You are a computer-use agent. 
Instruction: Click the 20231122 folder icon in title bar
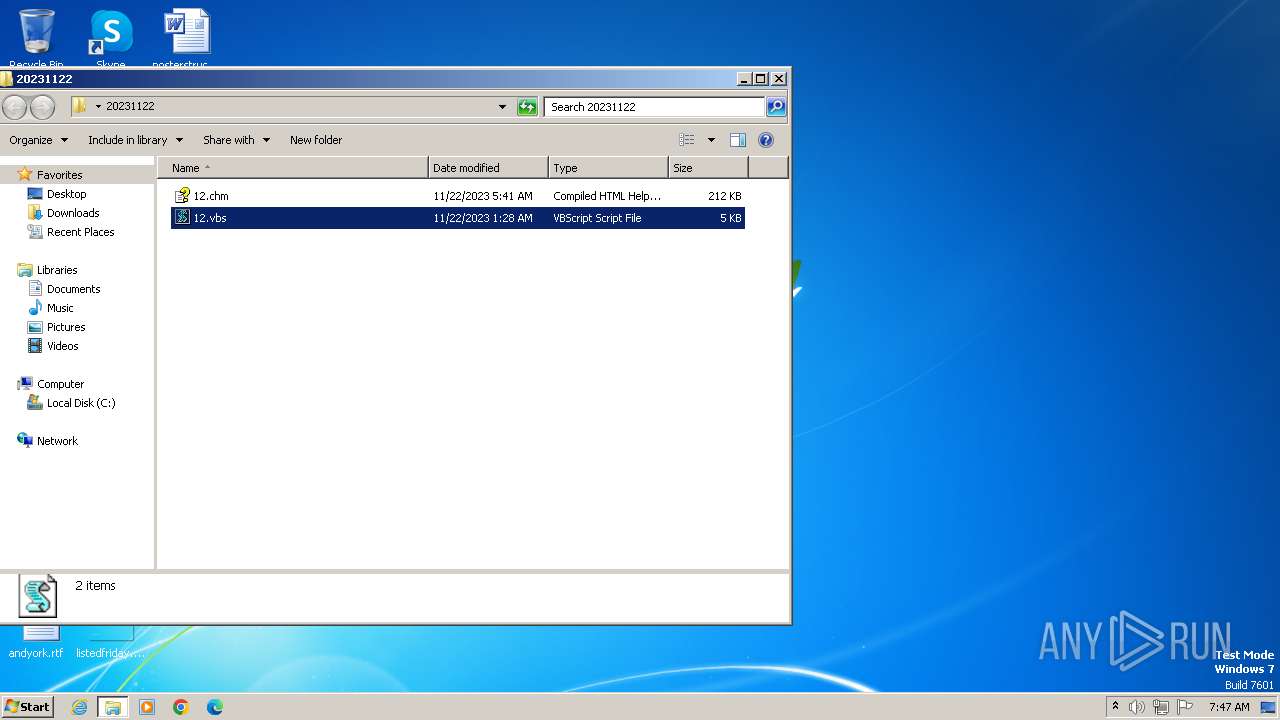click(7, 79)
